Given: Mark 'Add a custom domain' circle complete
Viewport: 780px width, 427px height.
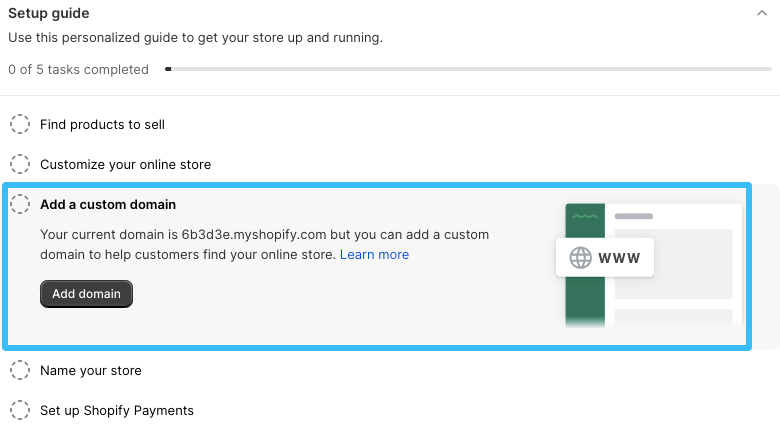Looking at the screenshot, I should (x=20, y=204).
